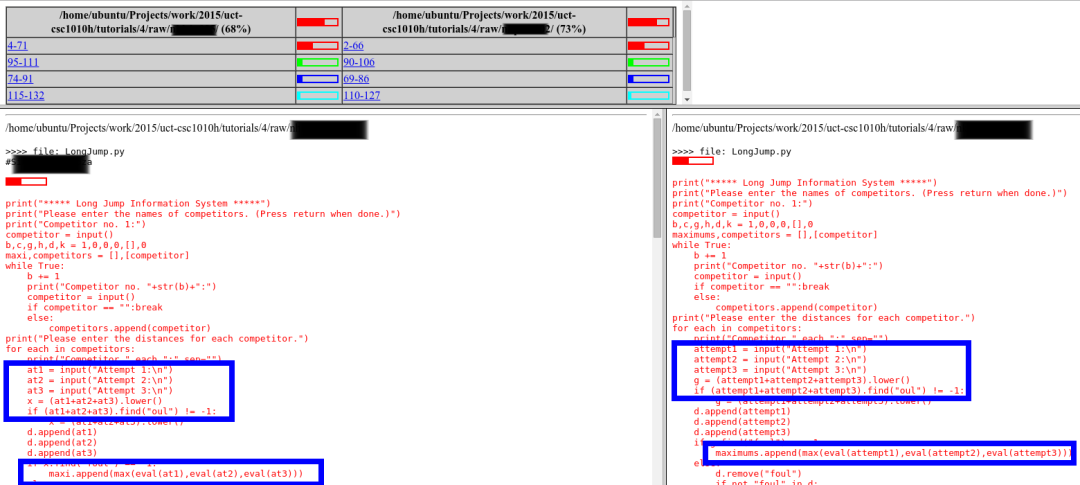This screenshot has height=485, width=1080.
Task: Open the 110-127 line range link
Action: pos(362,95)
